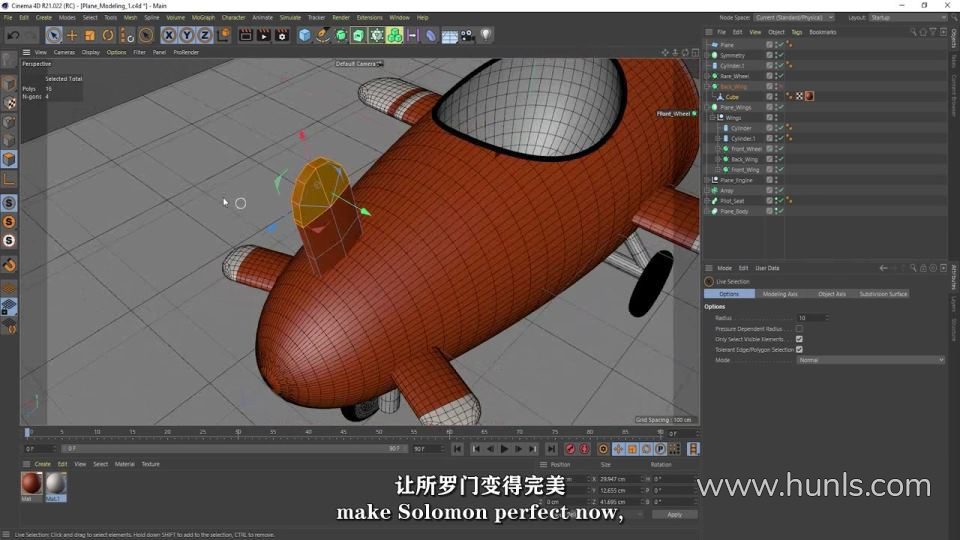Viewport: 960px width, 540px height.
Task: Switch to Subdivision Surface tab
Action: (883, 294)
